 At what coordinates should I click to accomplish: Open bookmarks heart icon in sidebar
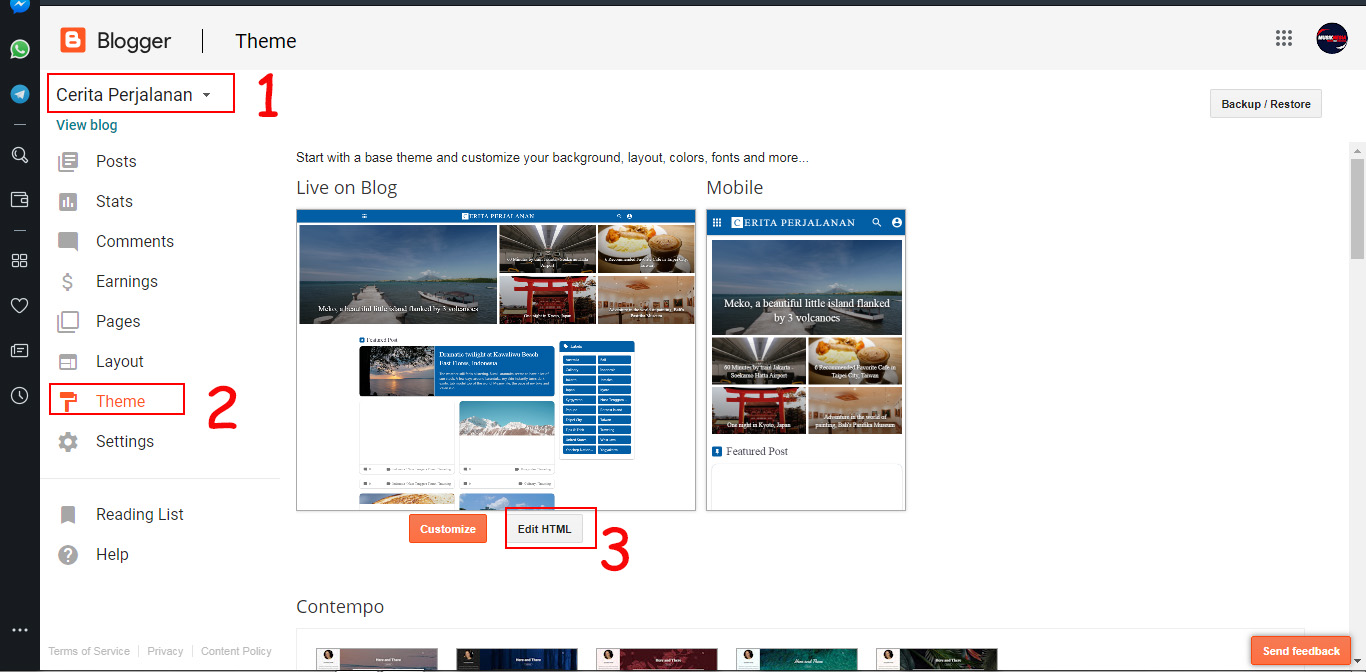pos(19,305)
